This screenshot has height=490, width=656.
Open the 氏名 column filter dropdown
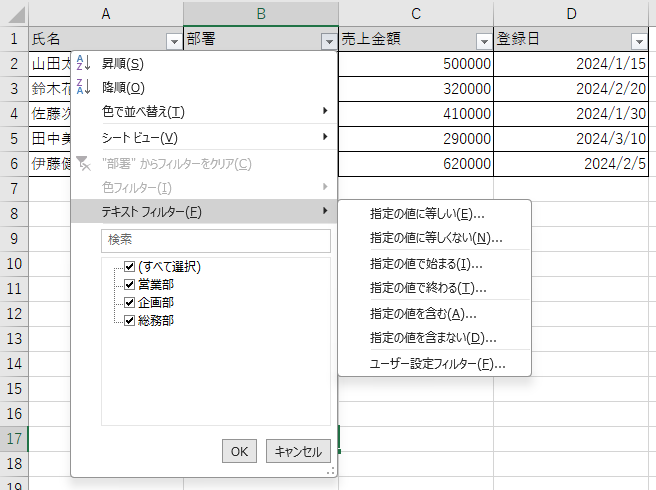point(174,41)
